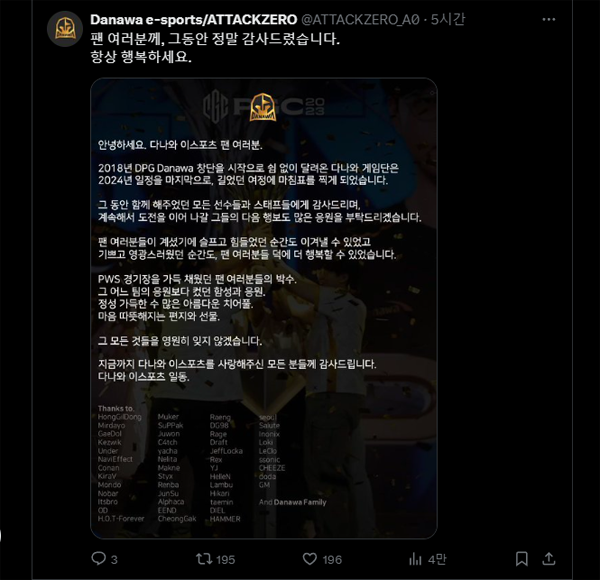Repost the tweet using the retweet icon
The image size is (600, 580).
pyautogui.click(x=204, y=559)
